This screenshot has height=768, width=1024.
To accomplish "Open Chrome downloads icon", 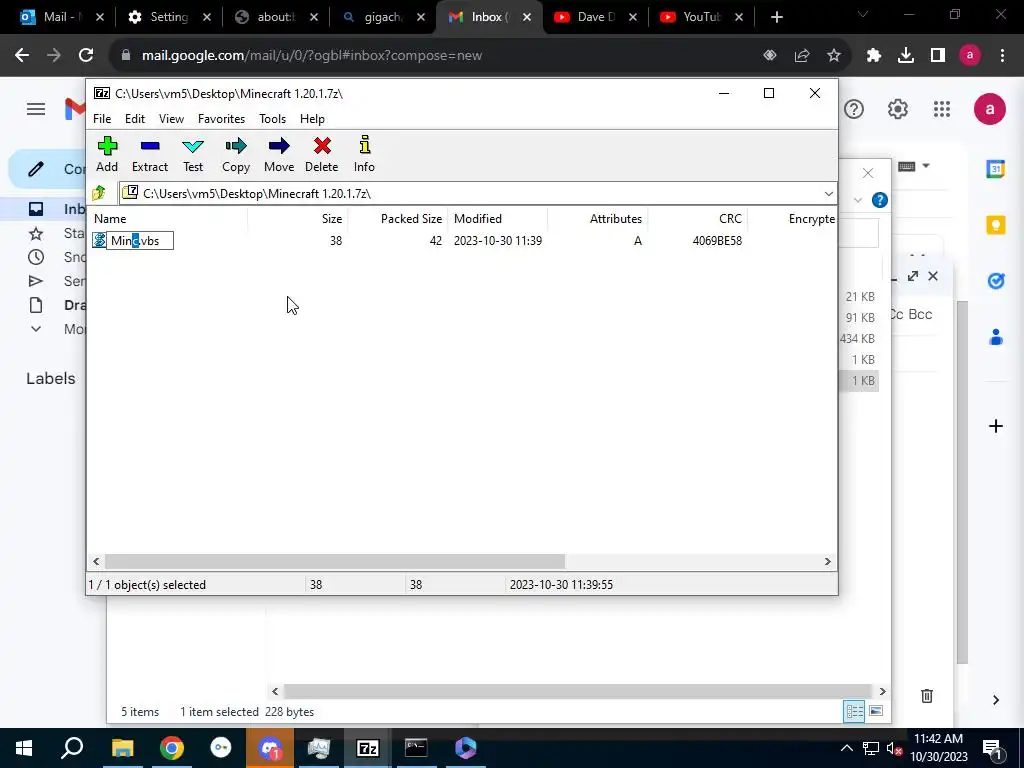I will [x=906, y=56].
